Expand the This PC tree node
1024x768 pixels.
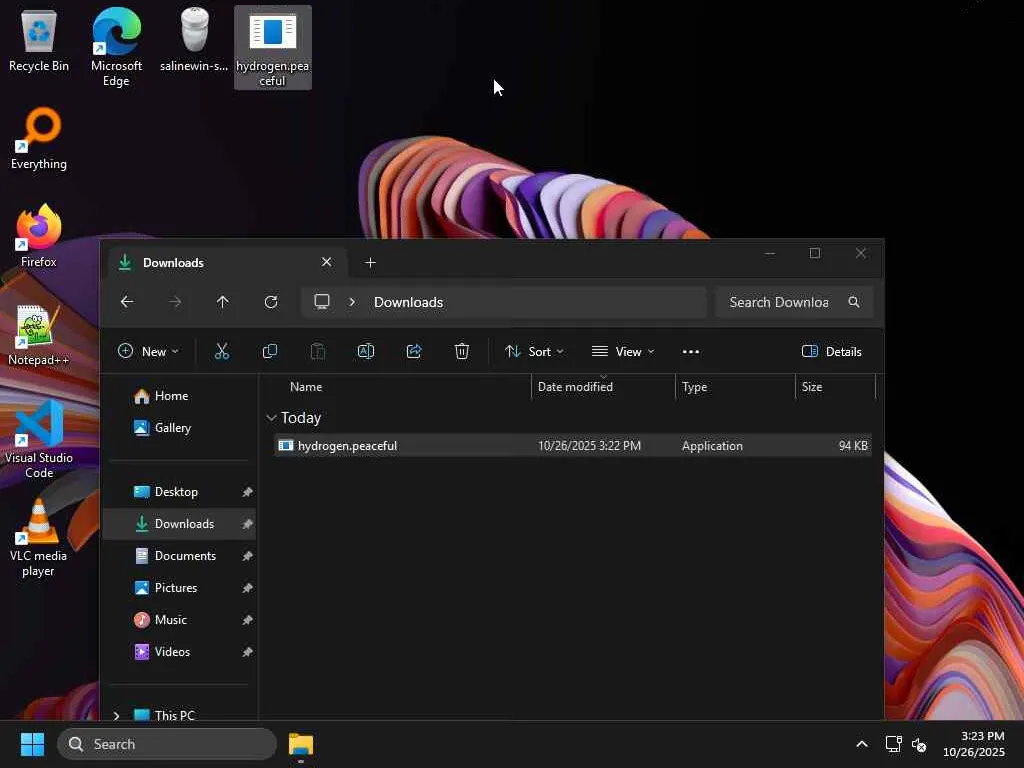coord(117,715)
